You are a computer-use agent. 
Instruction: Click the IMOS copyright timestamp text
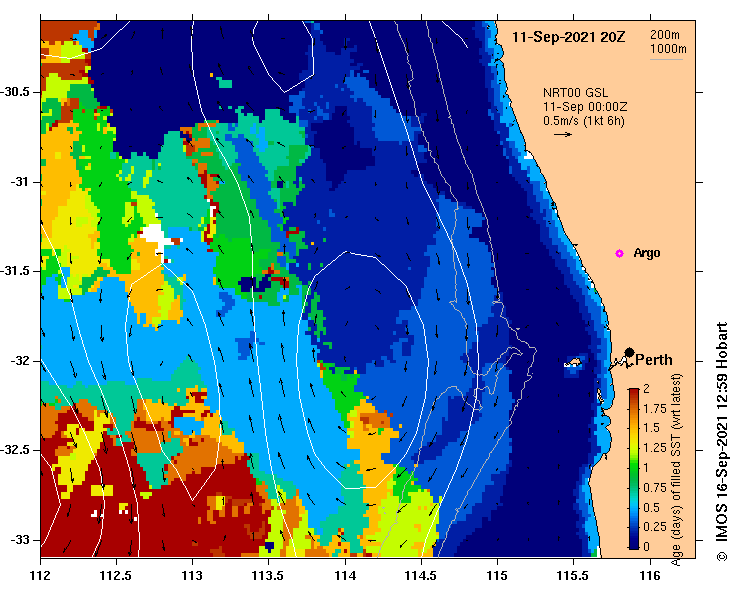click(722, 441)
